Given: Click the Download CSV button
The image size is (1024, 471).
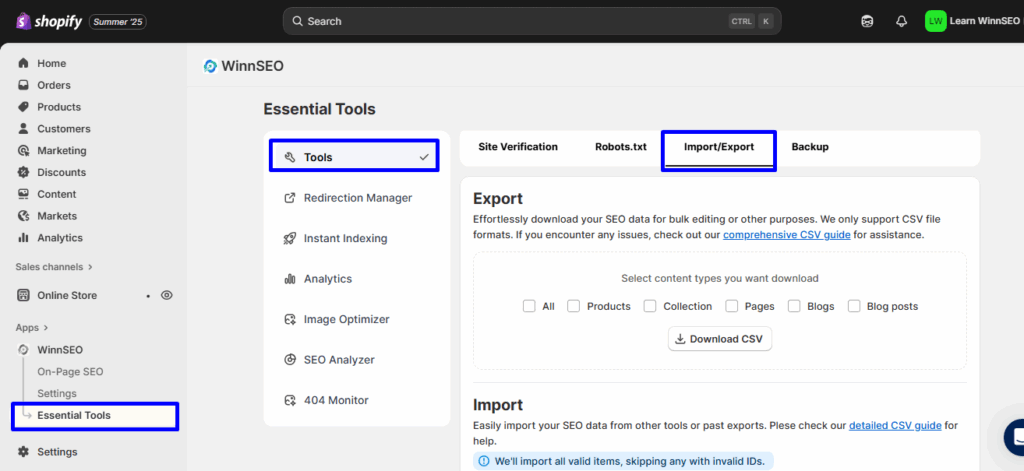Looking at the screenshot, I should [x=720, y=339].
